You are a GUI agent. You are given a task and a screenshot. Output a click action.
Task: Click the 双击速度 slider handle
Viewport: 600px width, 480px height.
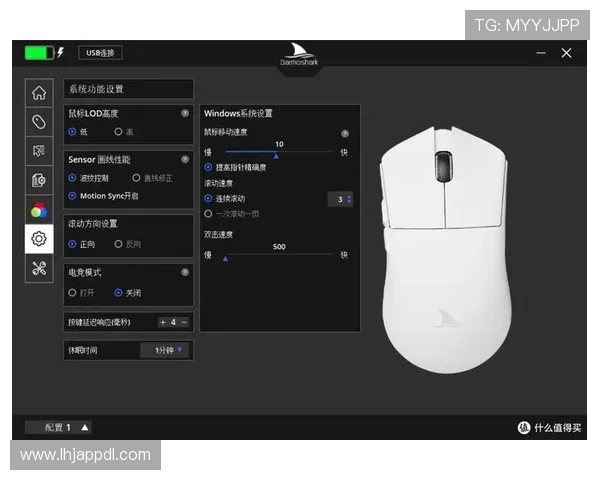point(225,259)
